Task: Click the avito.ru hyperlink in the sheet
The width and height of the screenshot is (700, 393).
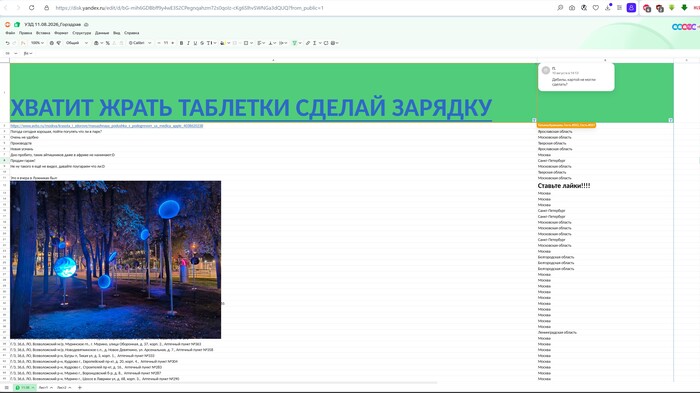Action: point(107,126)
